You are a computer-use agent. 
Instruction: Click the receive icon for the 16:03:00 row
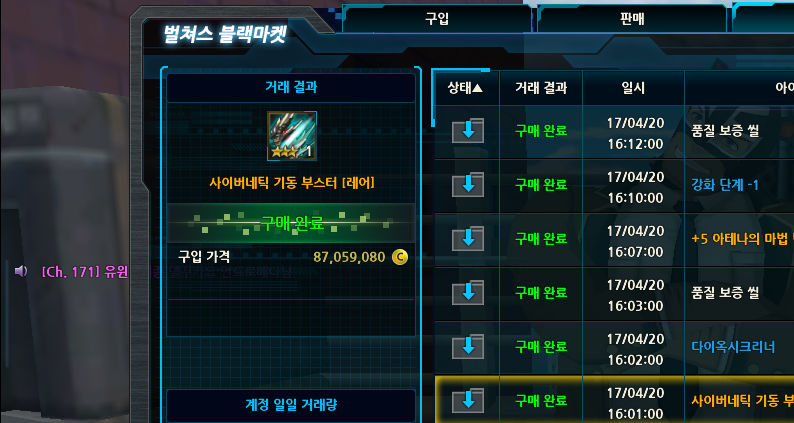point(468,293)
